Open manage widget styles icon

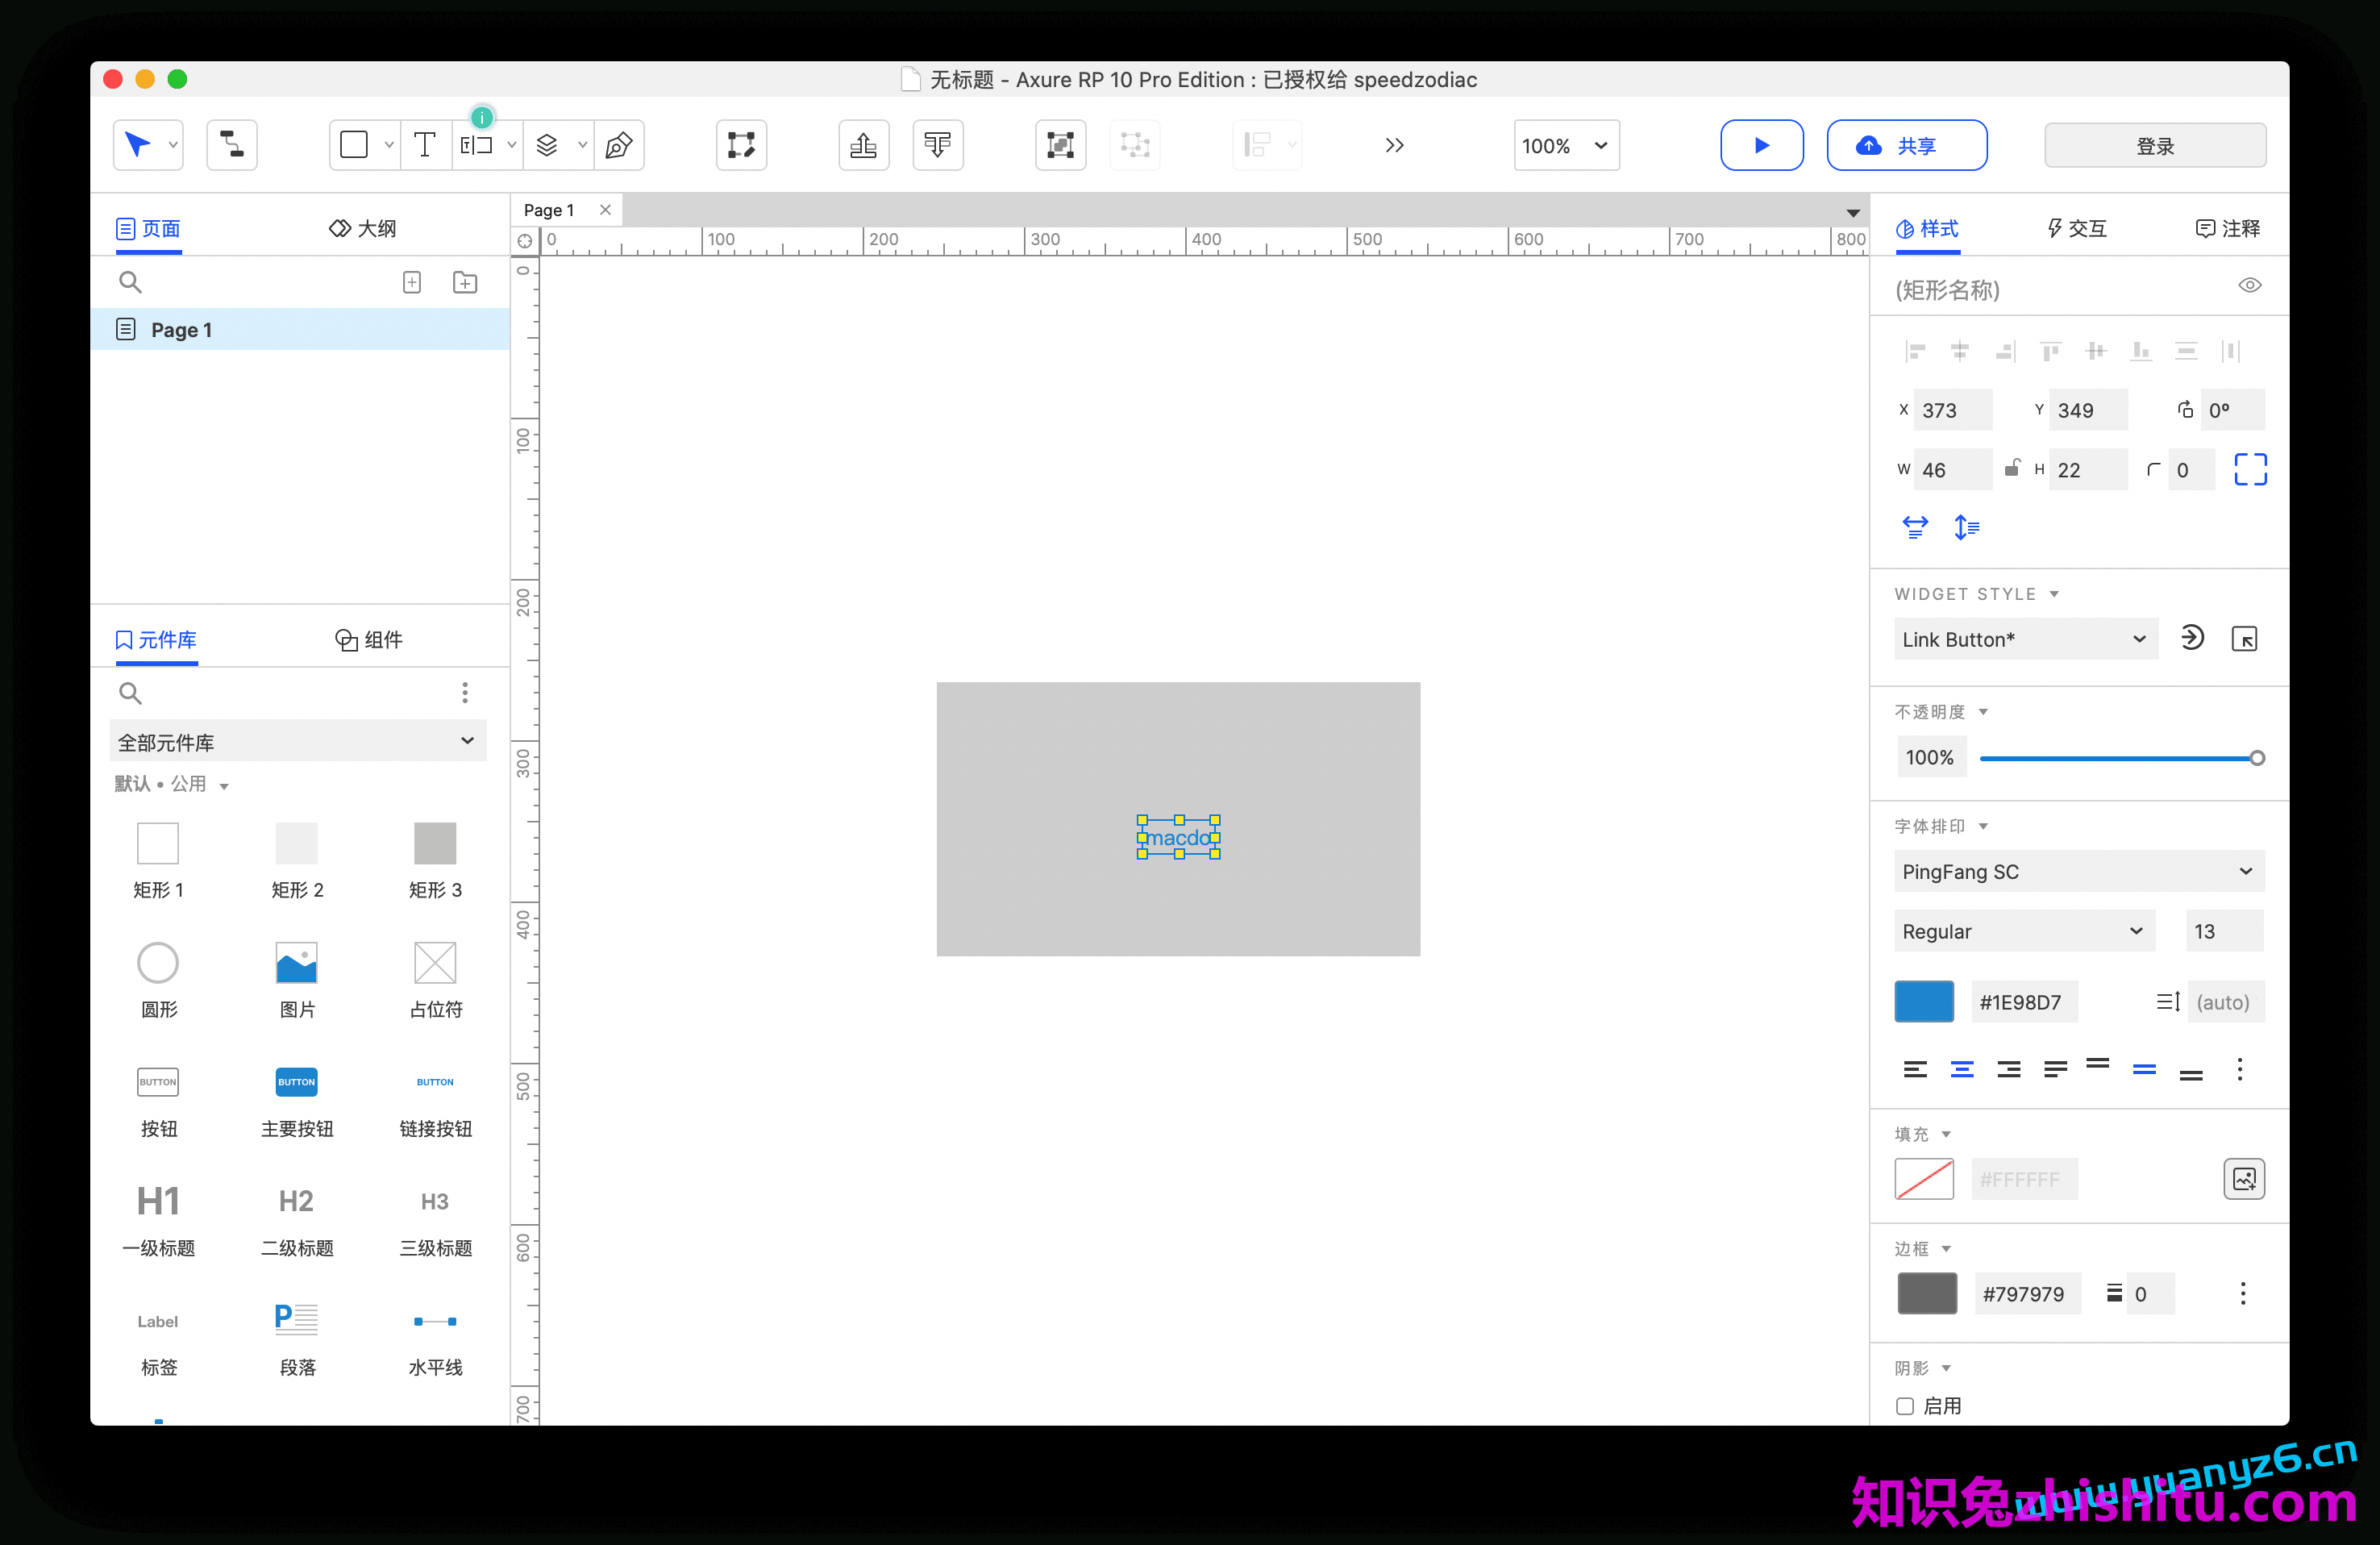(x=2244, y=639)
